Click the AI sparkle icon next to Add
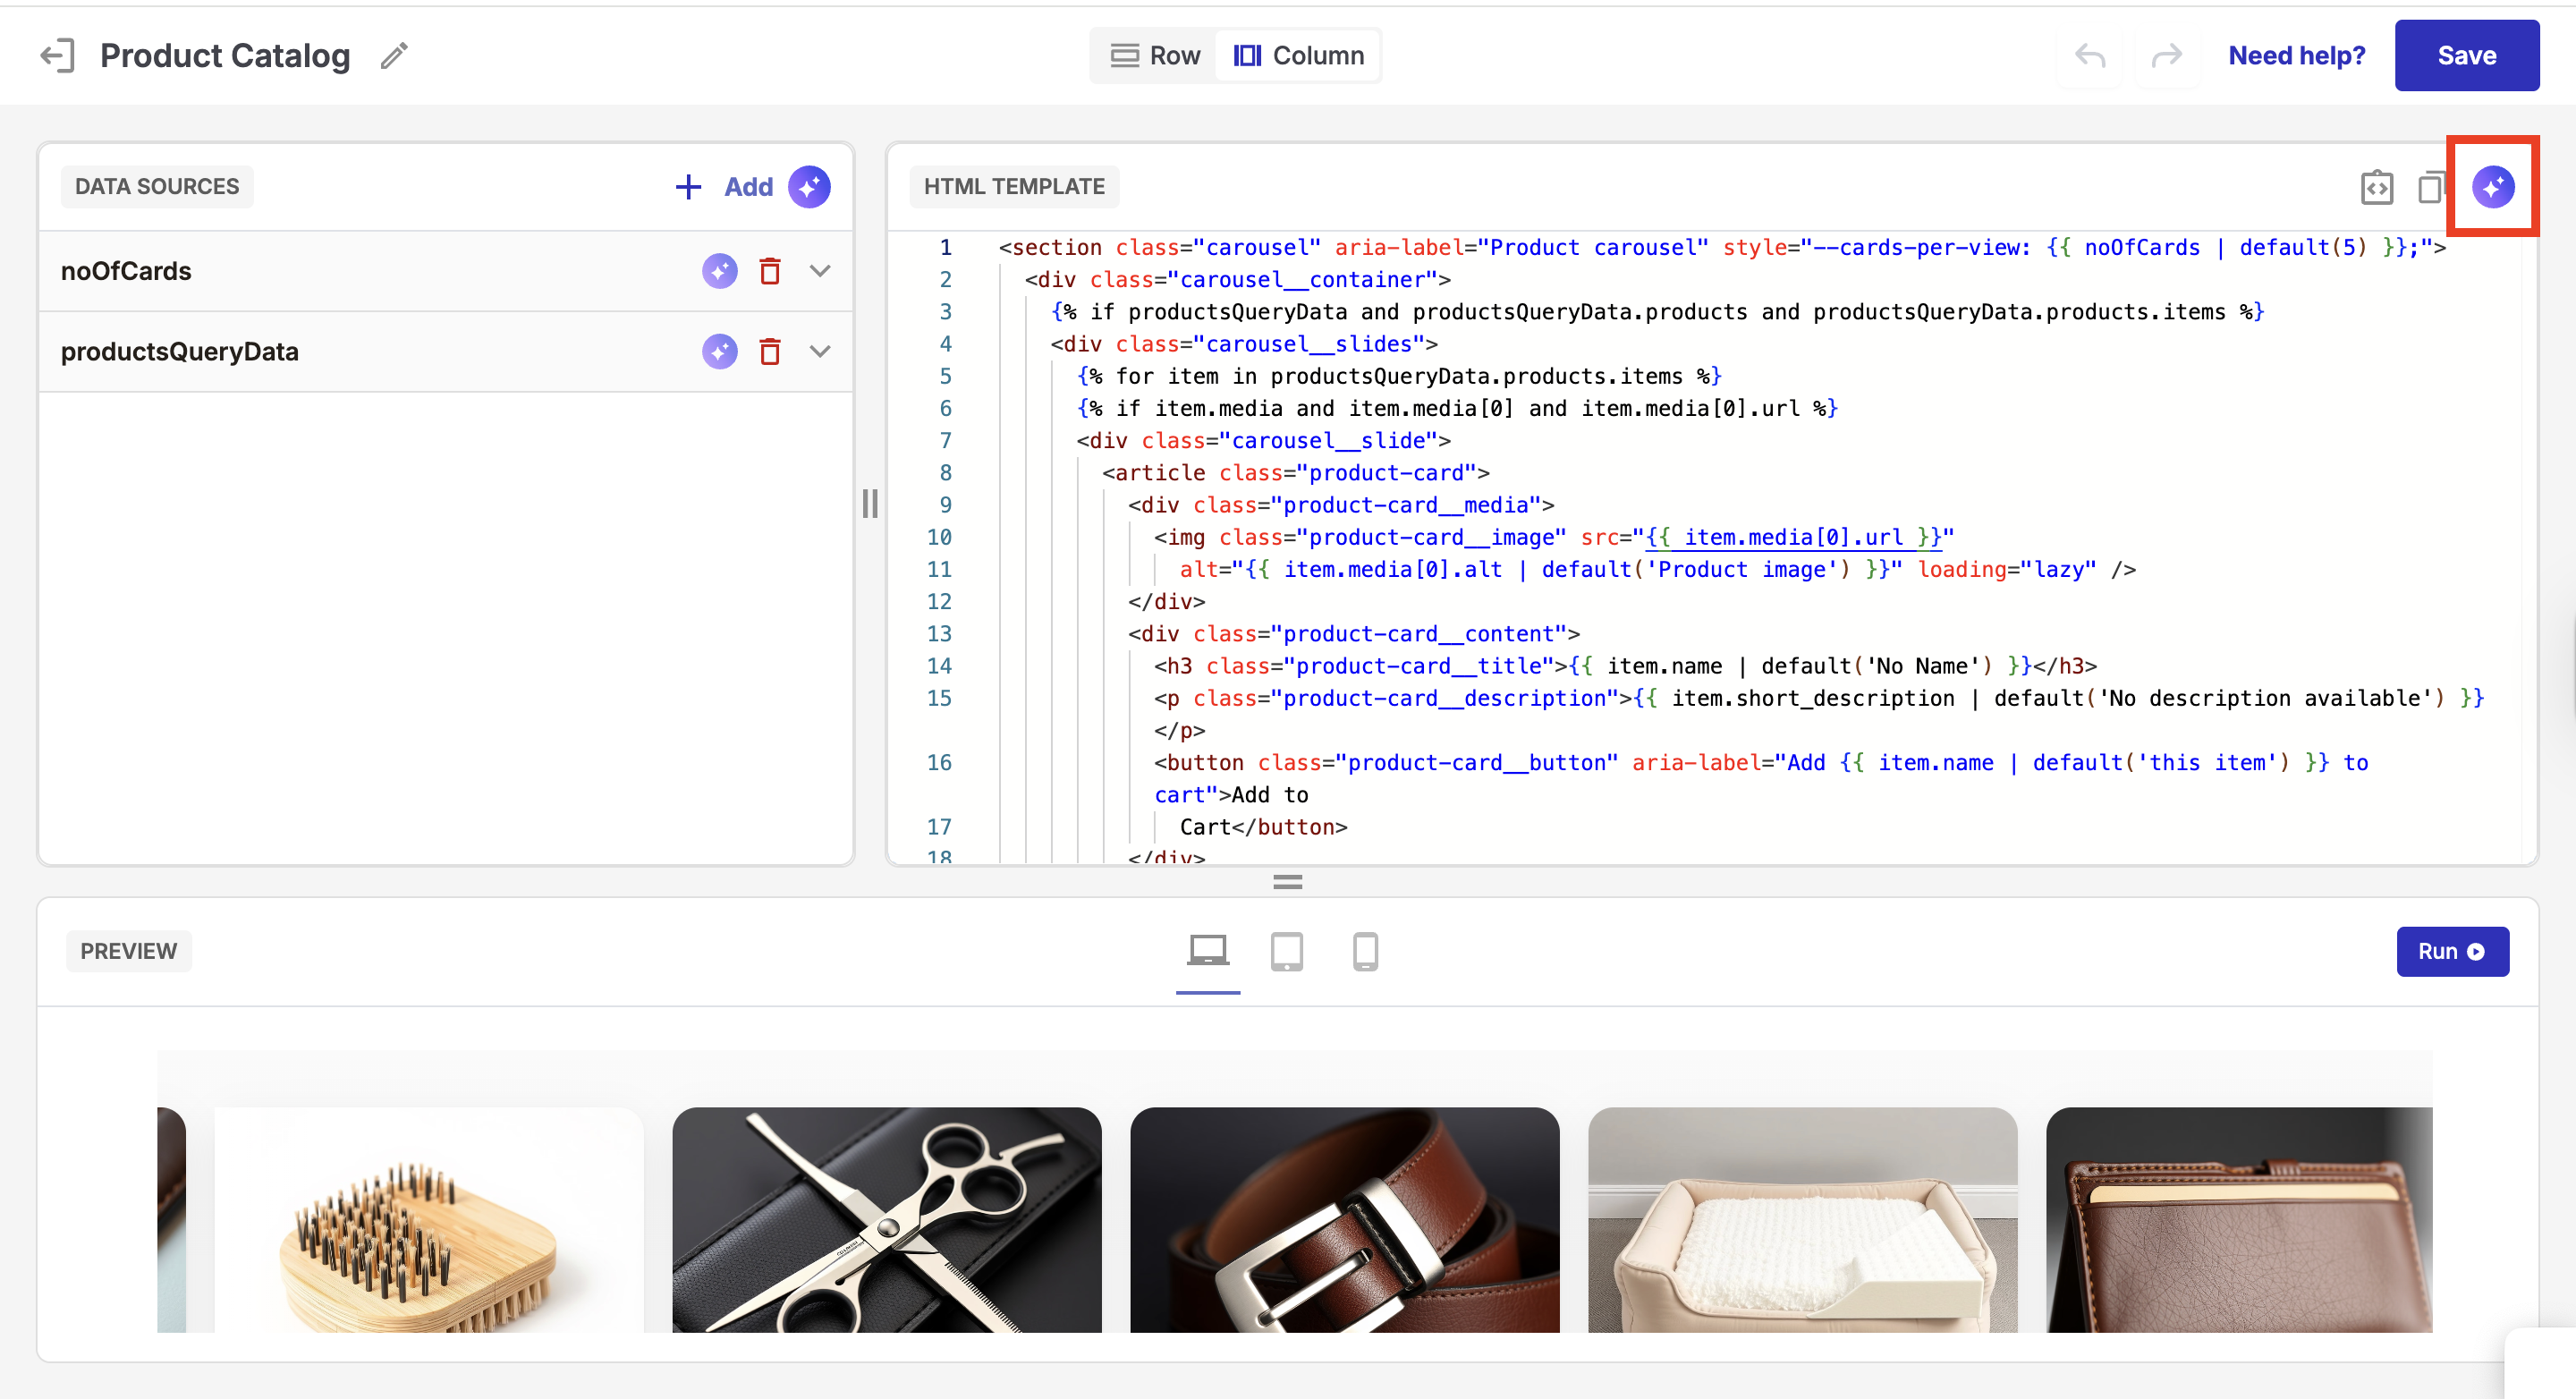Viewport: 2576px width, 1399px height. coord(809,187)
